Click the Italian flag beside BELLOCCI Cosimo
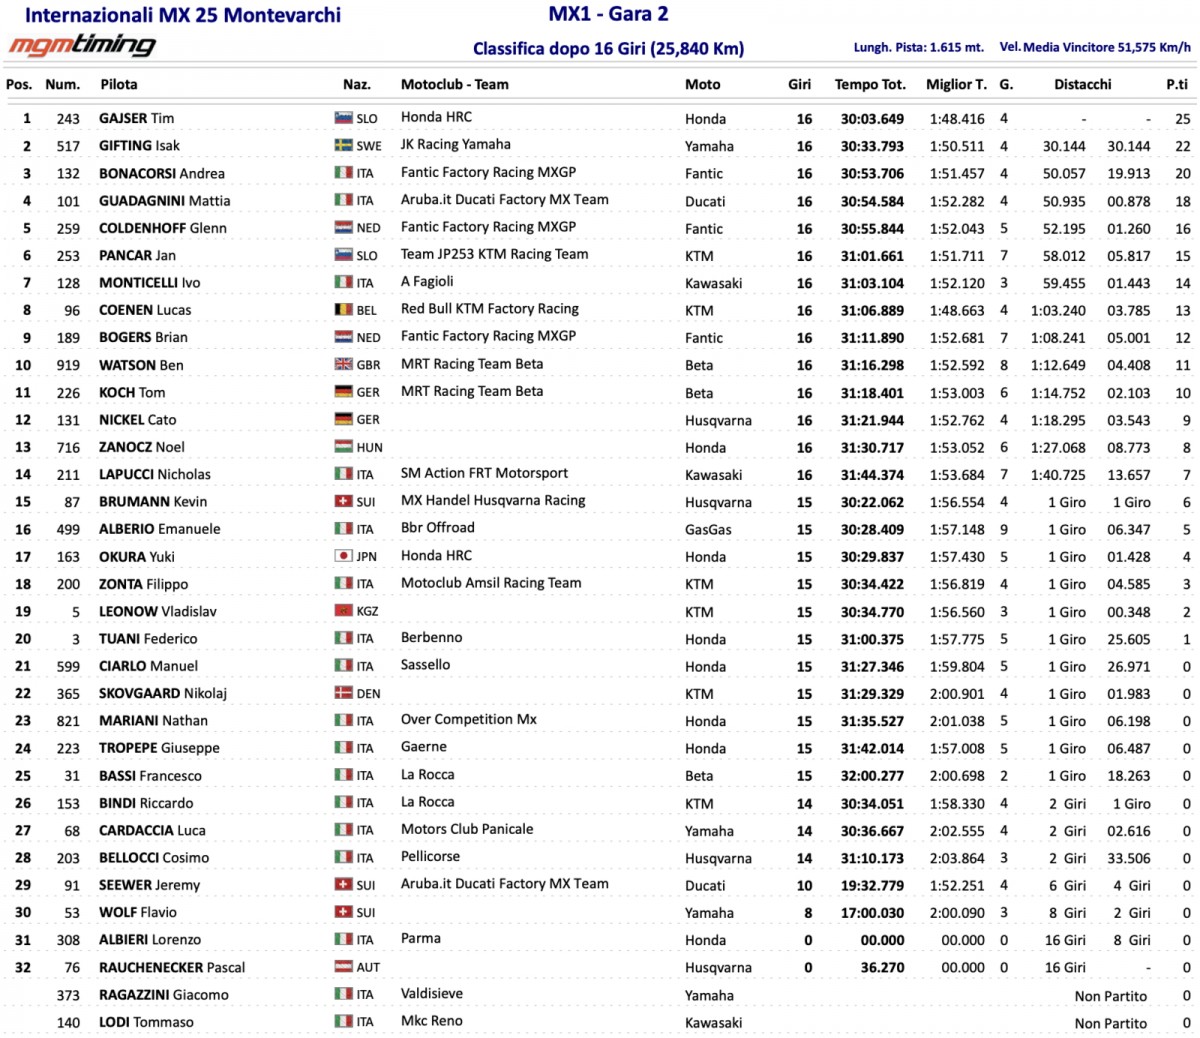The height and width of the screenshot is (1038, 1200). coord(343,857)
